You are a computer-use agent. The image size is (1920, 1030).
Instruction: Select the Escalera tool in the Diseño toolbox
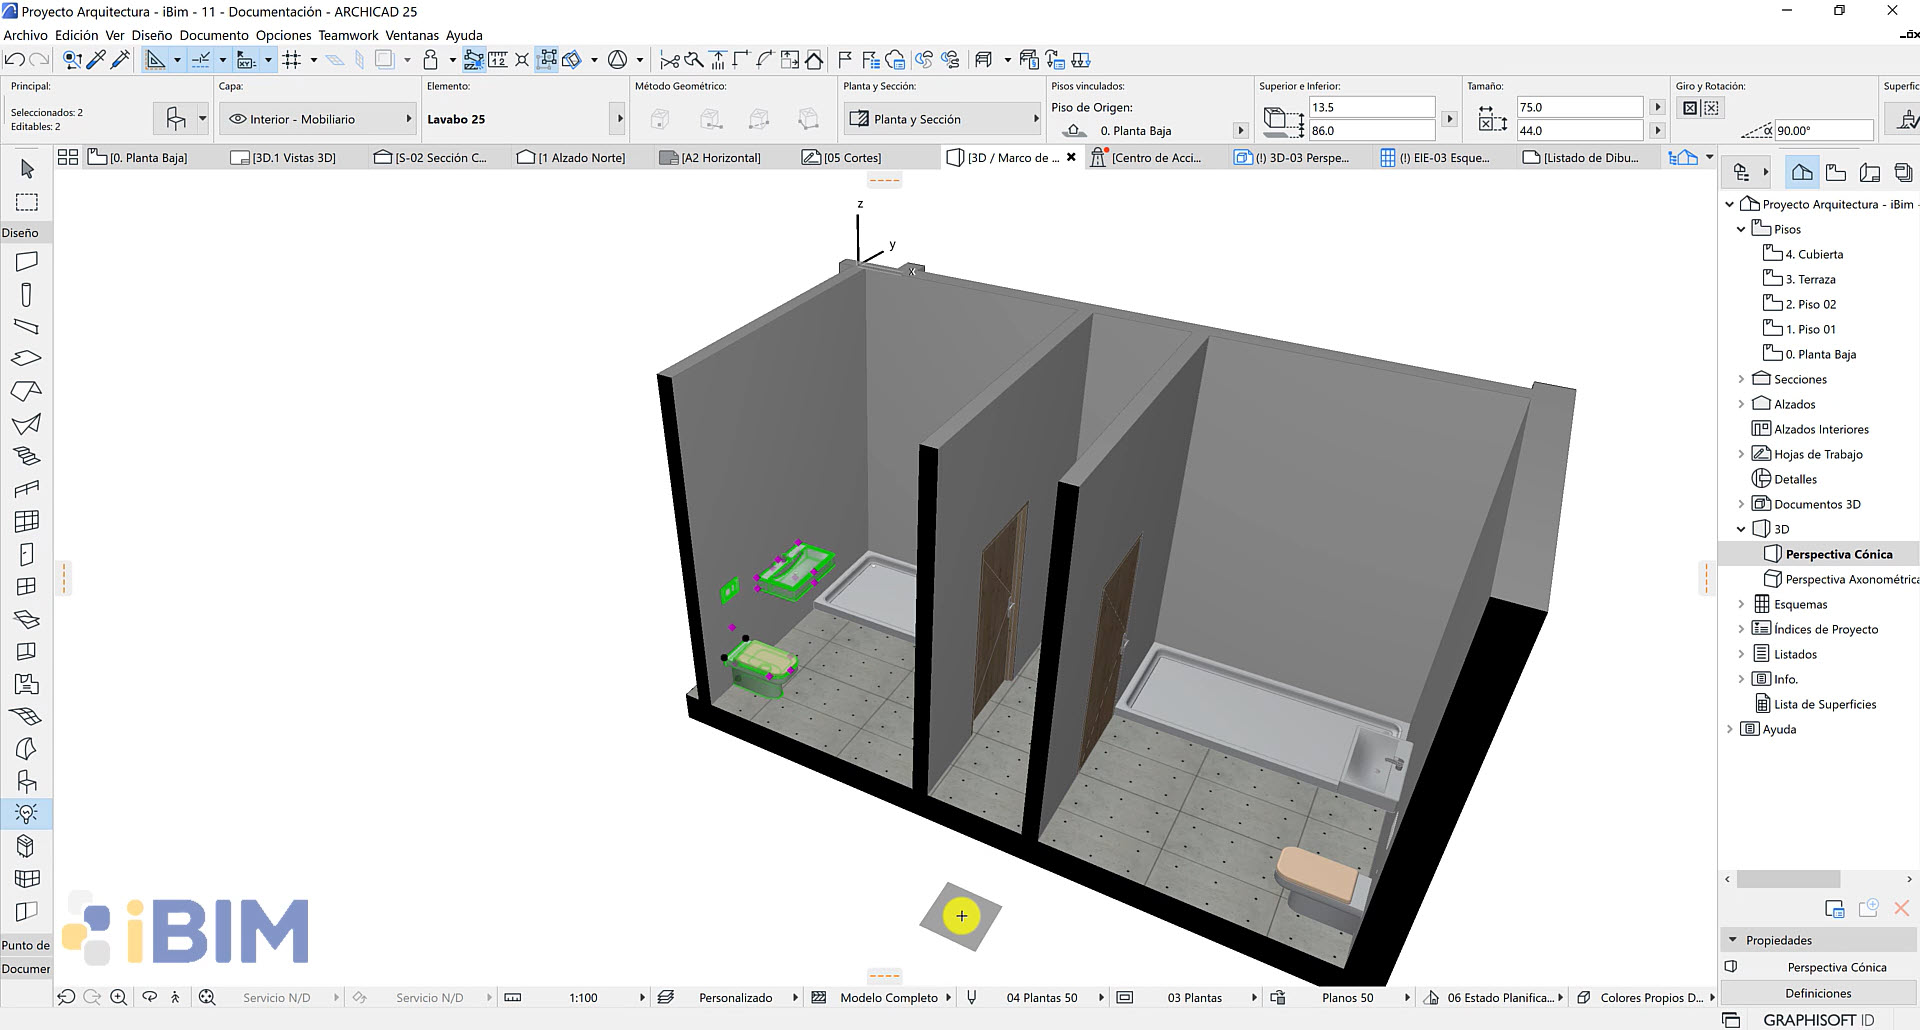point(25,456)
